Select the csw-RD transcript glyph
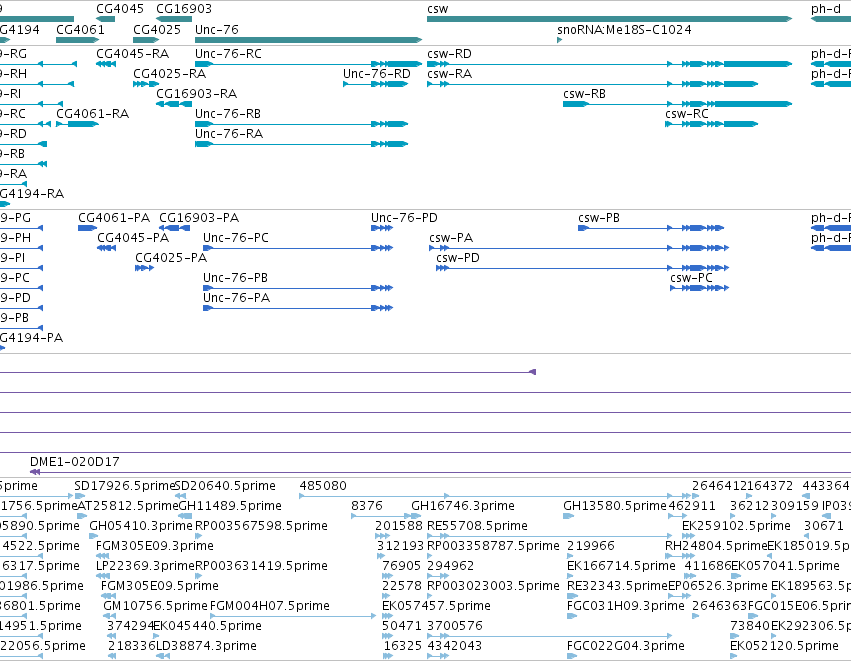 [609, 64]
